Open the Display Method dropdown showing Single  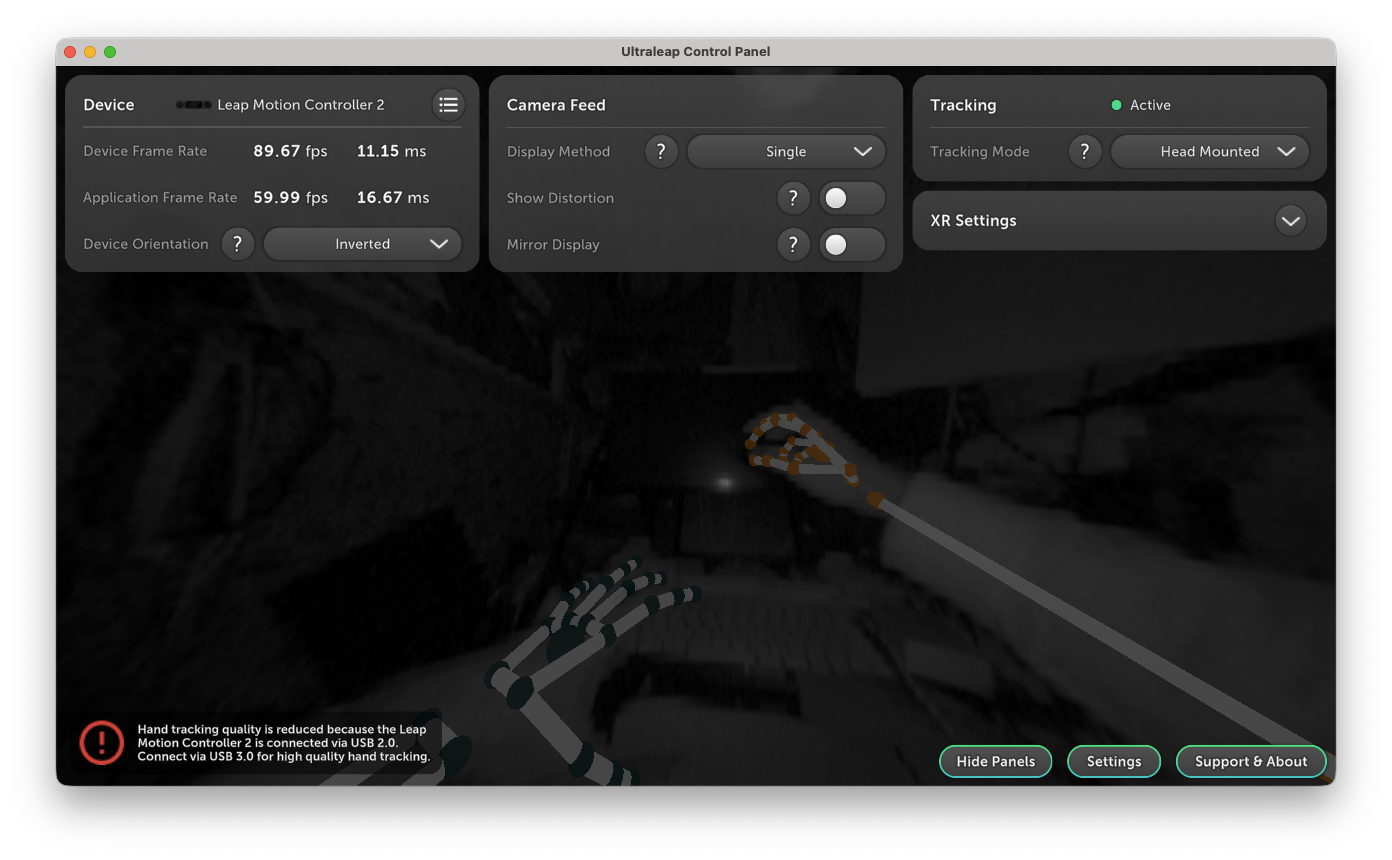(x=786, y=152)
